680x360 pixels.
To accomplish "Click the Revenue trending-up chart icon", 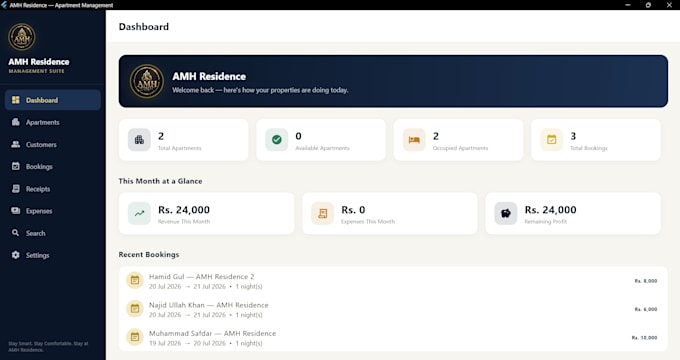I will tap(139, 213).
